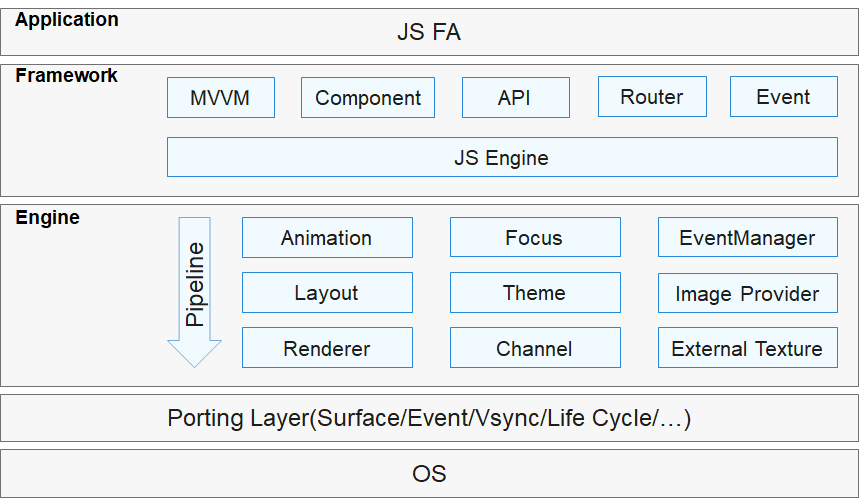Click the Pipeline downward arrow

[194, 290]
